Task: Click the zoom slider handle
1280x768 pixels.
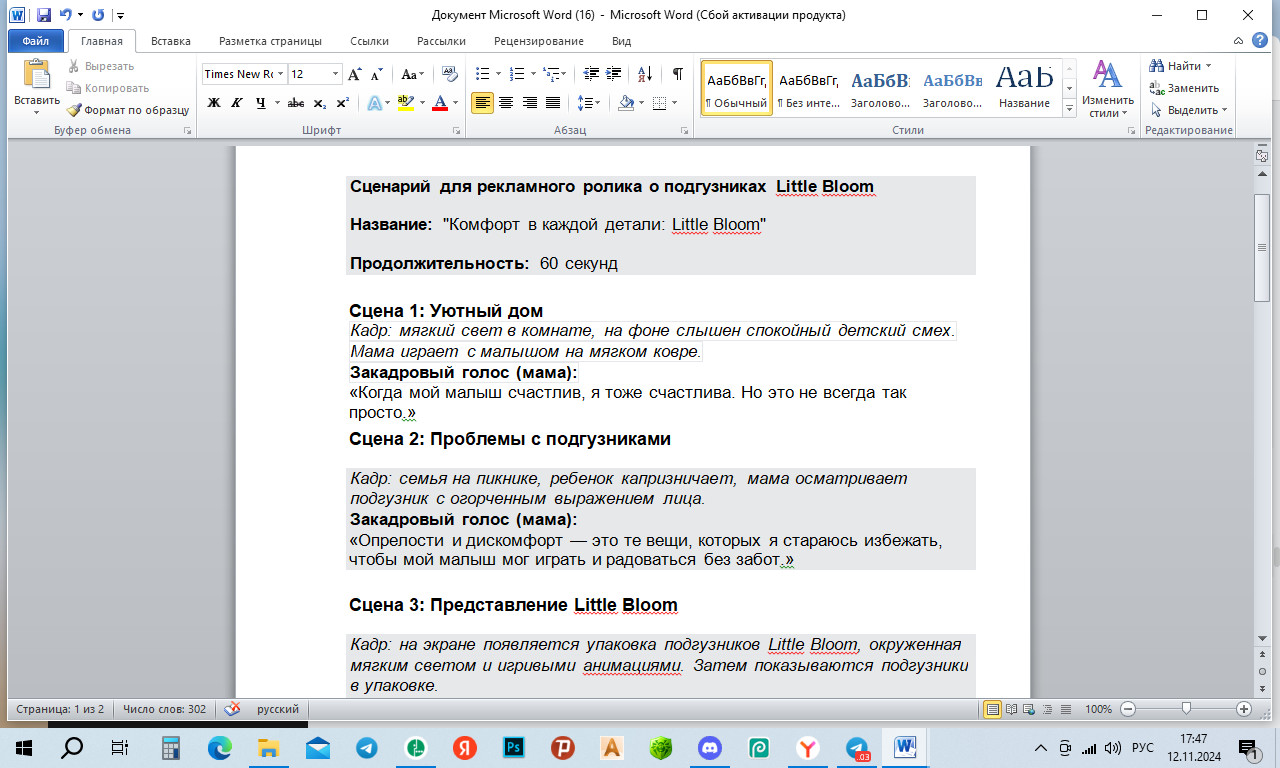Action: (1186, 709)
